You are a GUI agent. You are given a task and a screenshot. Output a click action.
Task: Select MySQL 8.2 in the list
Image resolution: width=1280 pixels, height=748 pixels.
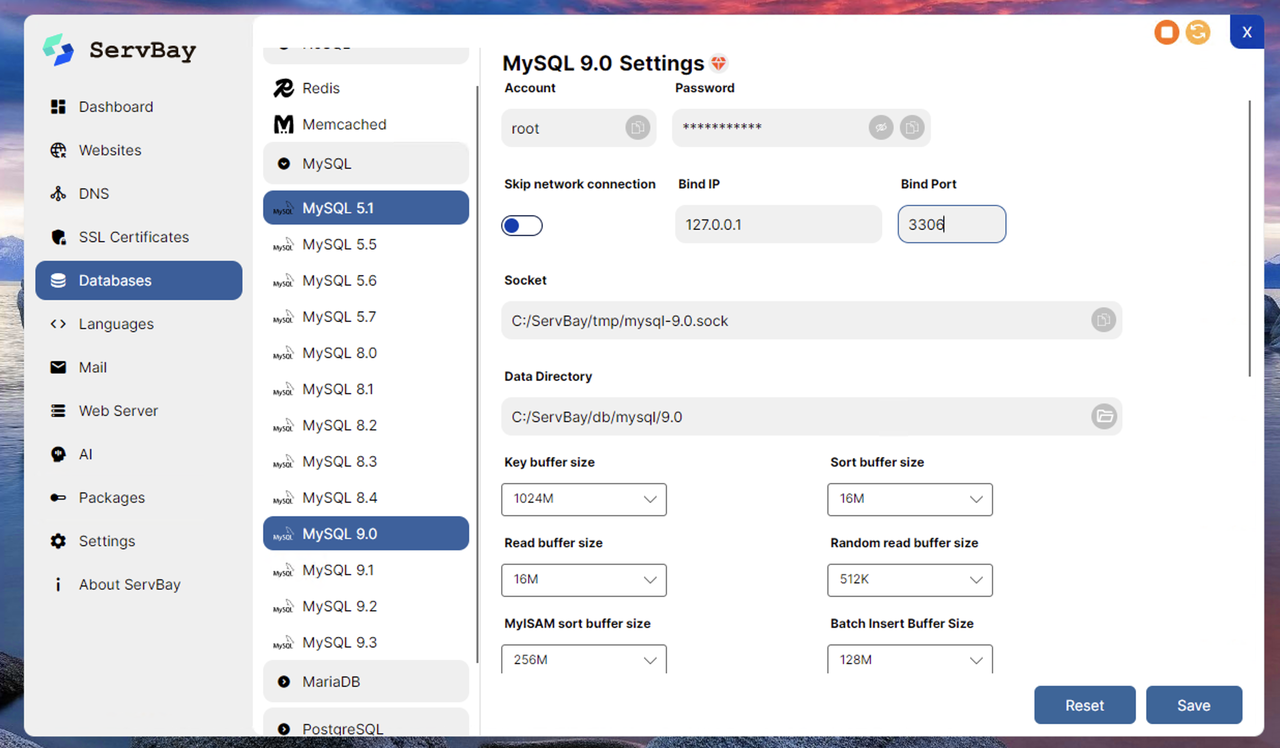[366, 426]
